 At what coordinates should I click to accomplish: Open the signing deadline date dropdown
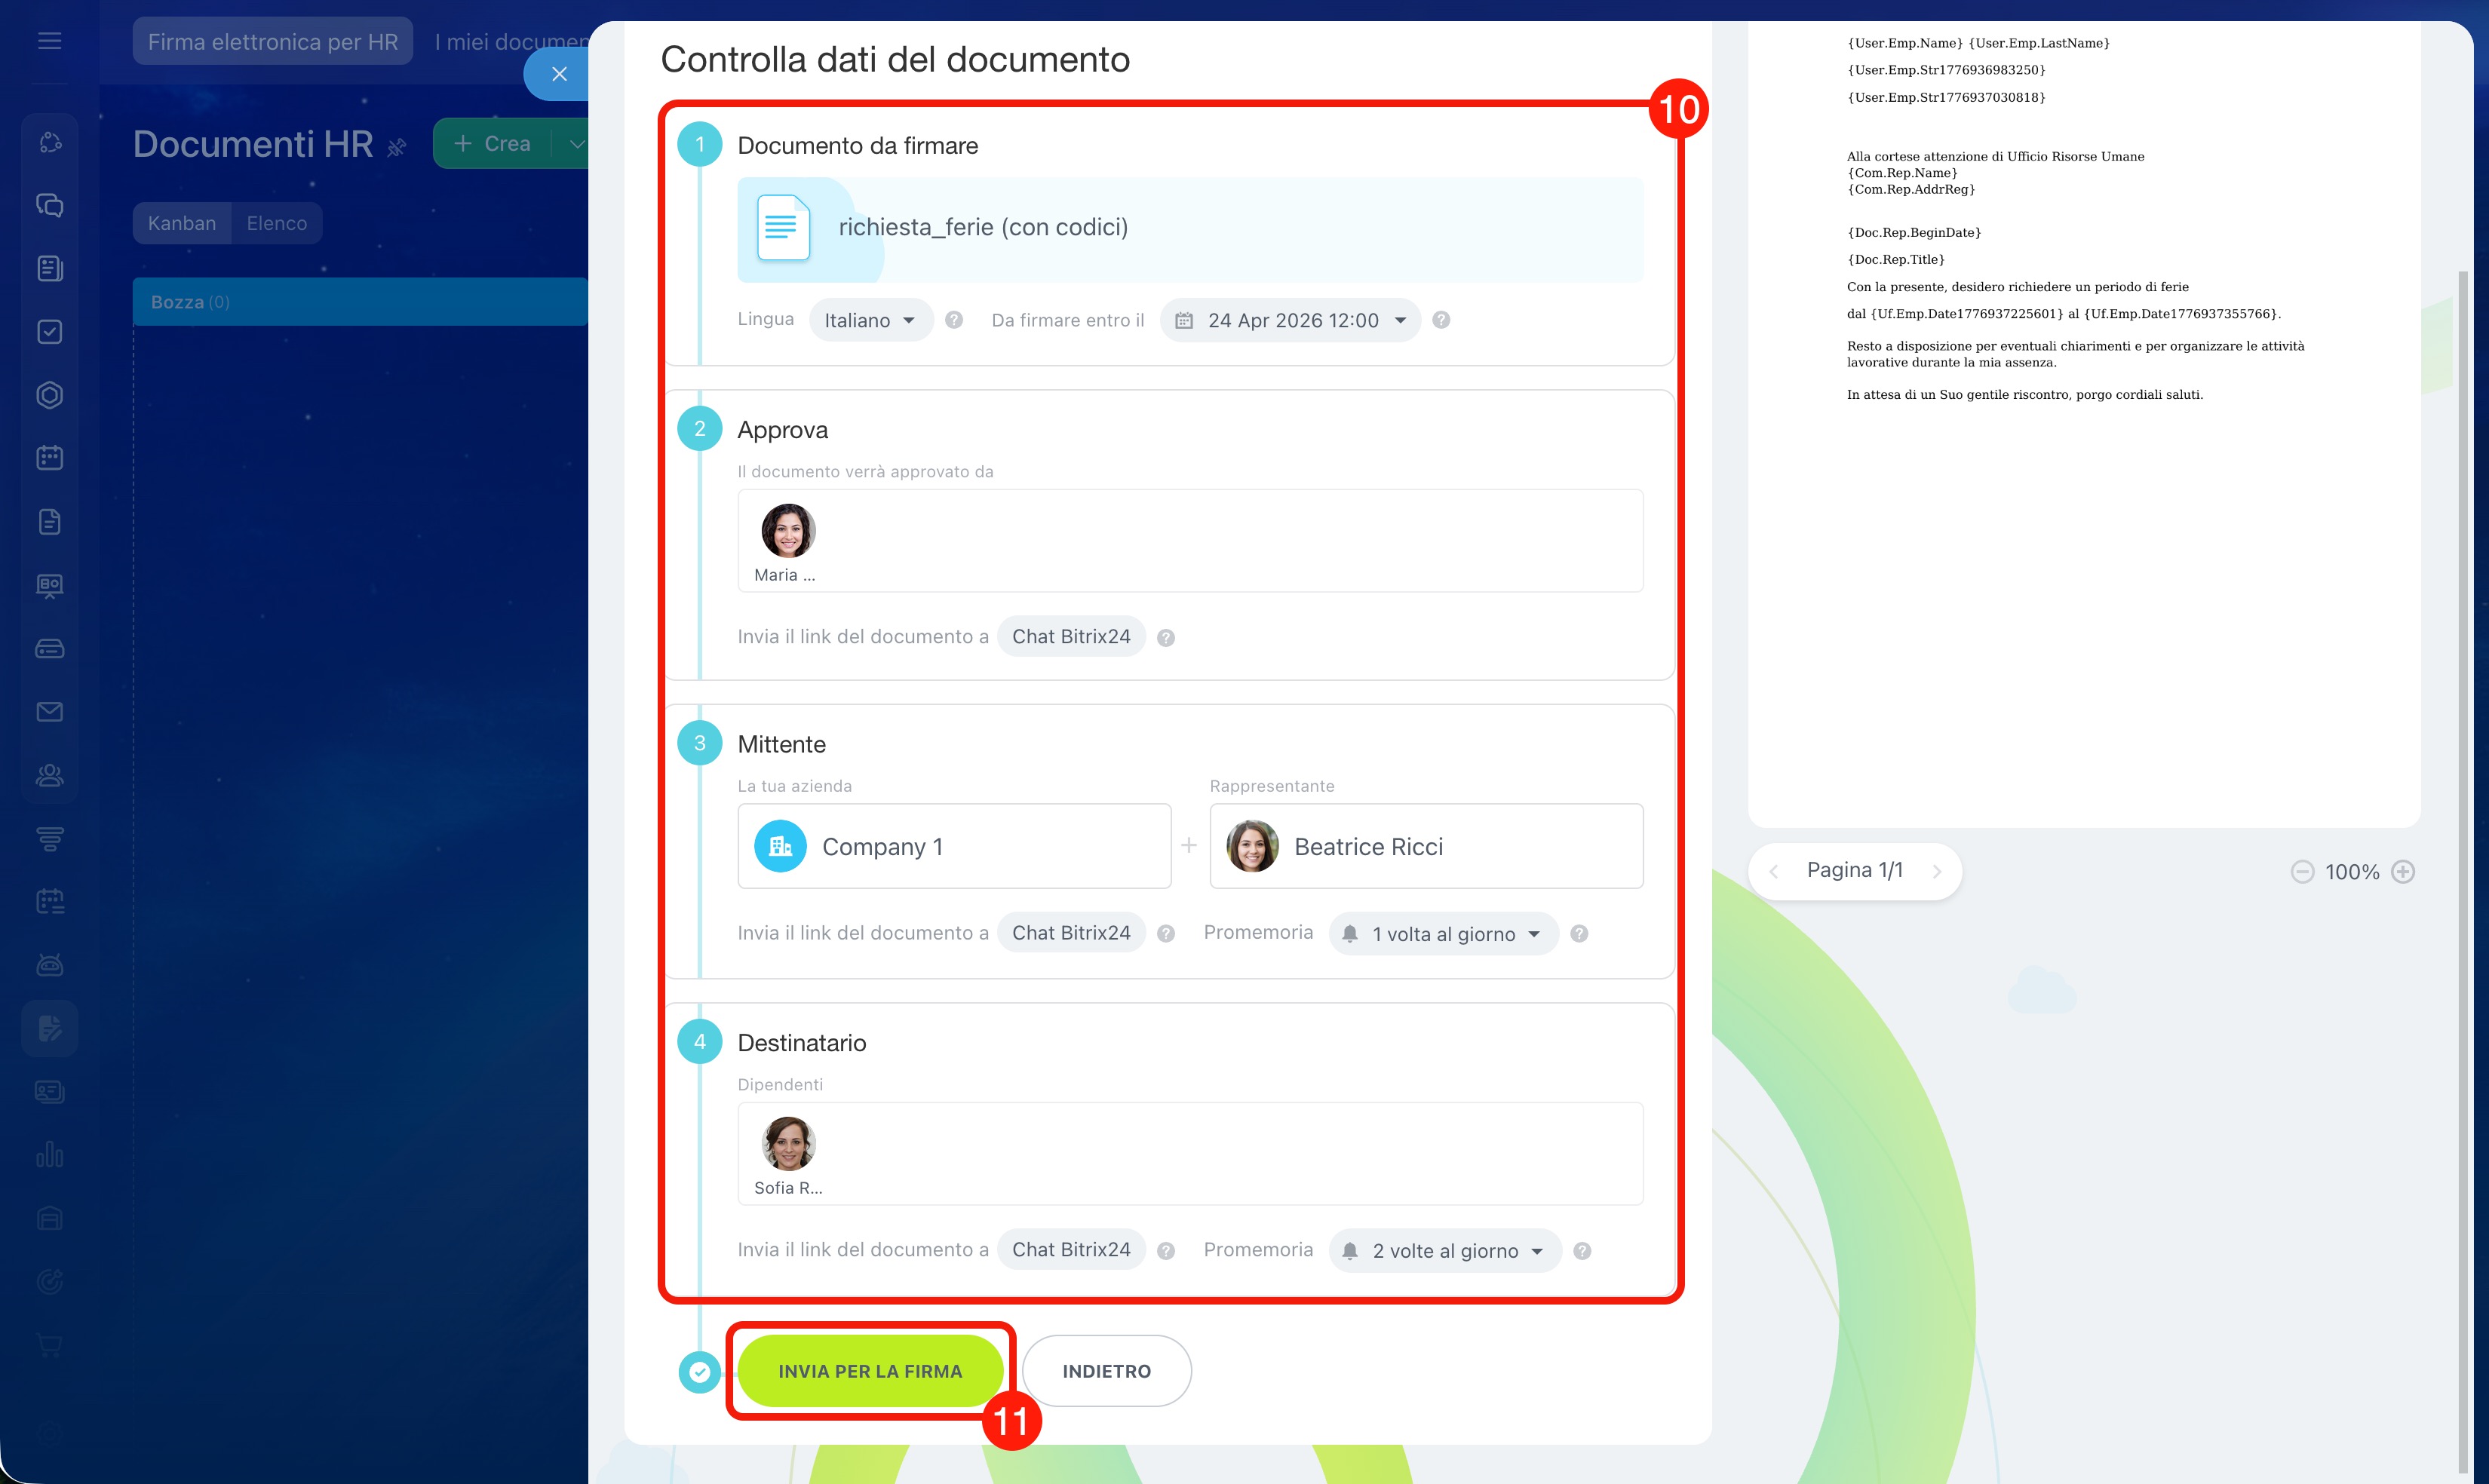point(1291,320)
